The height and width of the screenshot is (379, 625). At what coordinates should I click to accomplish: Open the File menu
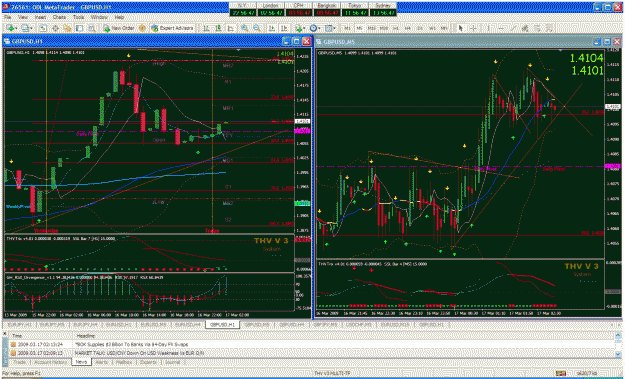tap(7, 18)
